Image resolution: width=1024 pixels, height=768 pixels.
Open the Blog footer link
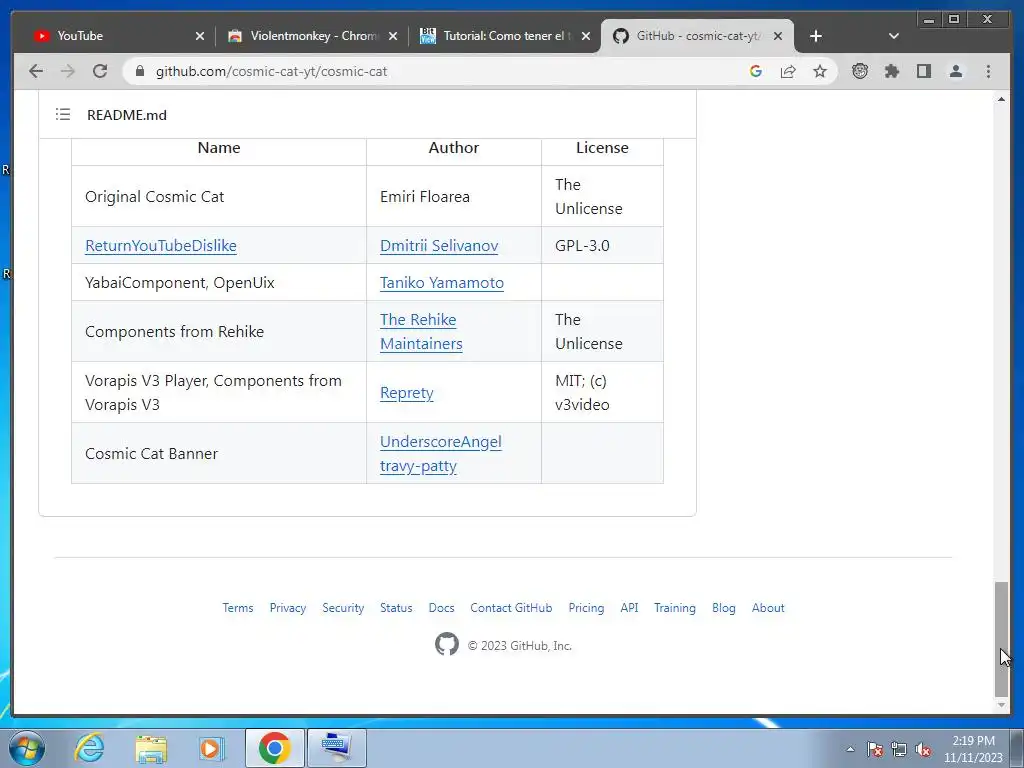(724, 608)
